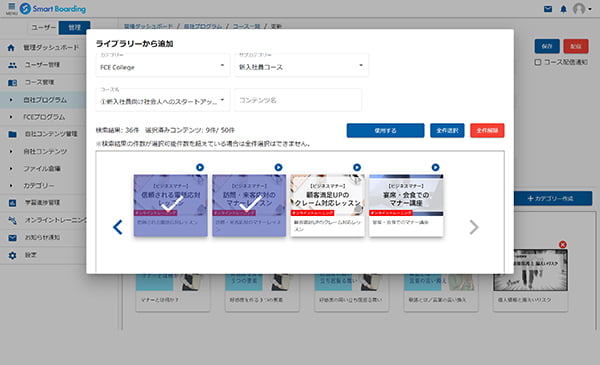Open the サブカテゴリー dropdown showing 新入社員コース

302,65
